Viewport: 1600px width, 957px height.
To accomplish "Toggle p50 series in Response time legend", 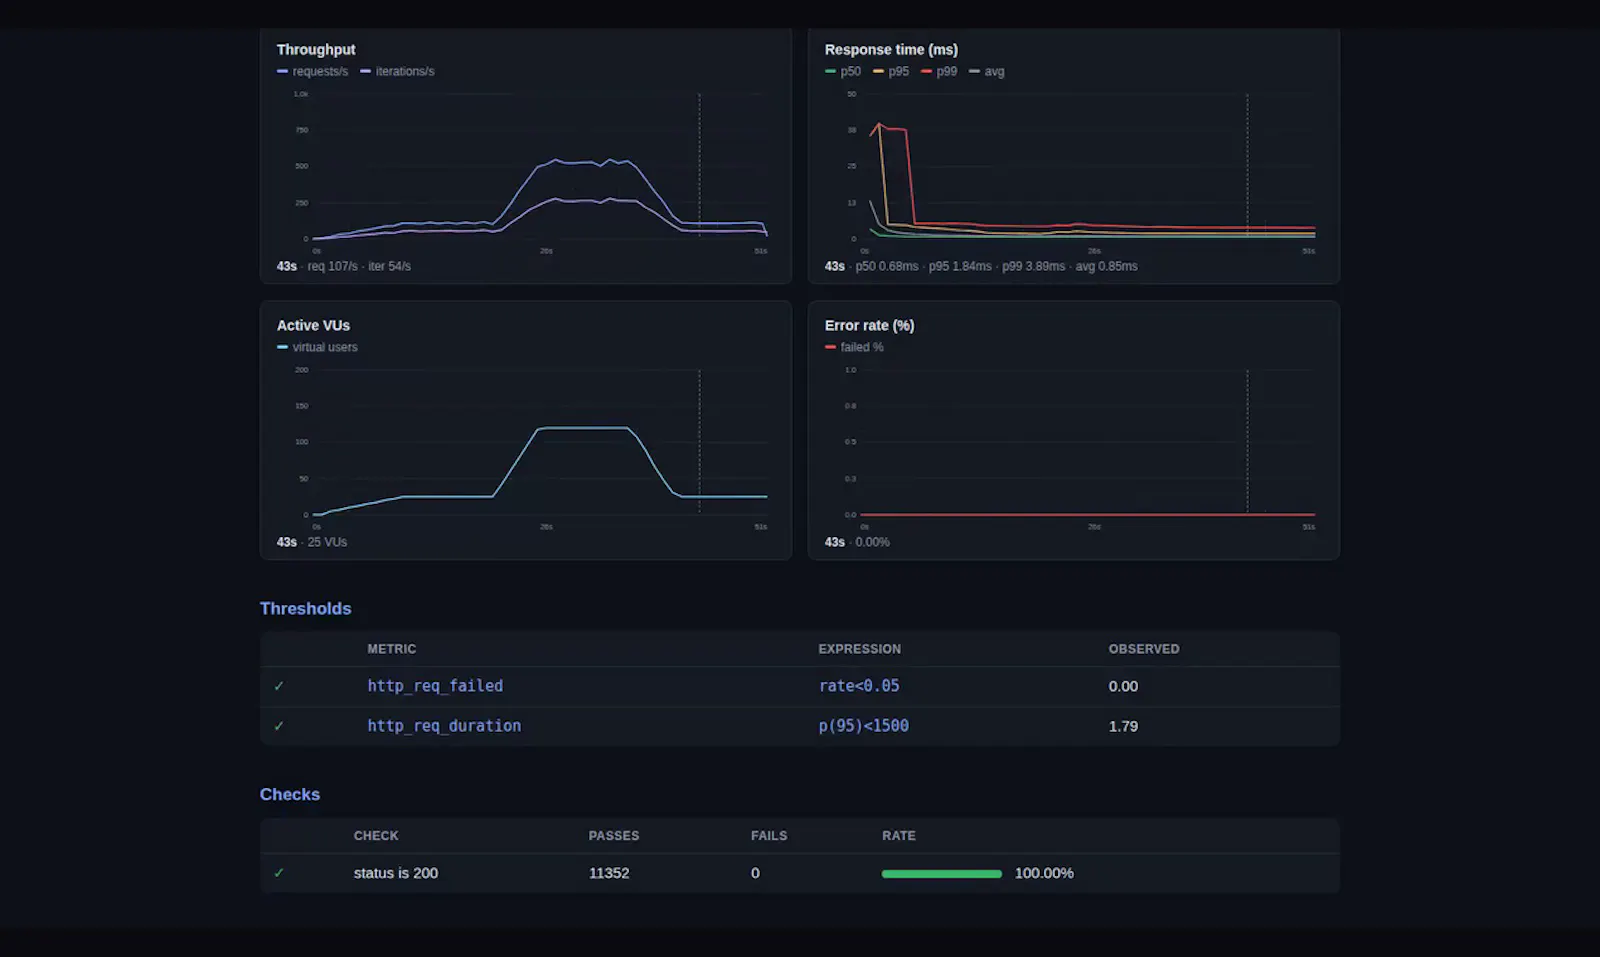I will (x=843, y=72).
